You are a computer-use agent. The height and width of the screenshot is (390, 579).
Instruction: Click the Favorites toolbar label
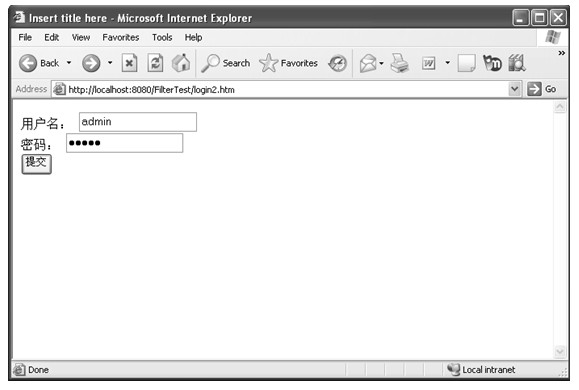point(299,63)
